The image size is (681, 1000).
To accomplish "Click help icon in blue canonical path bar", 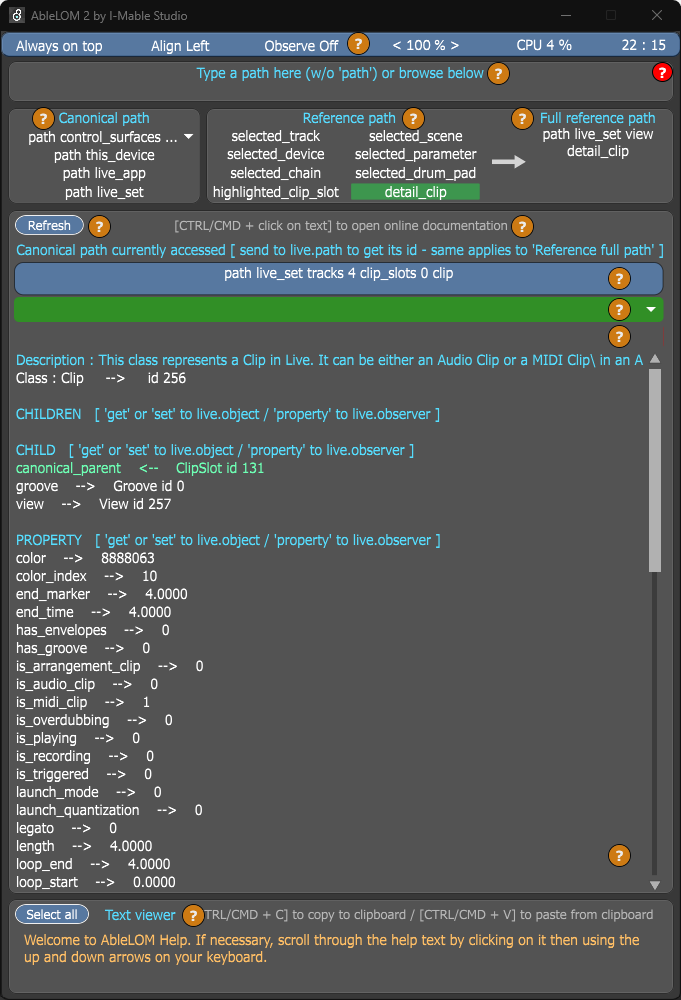I will coord(619,279).
